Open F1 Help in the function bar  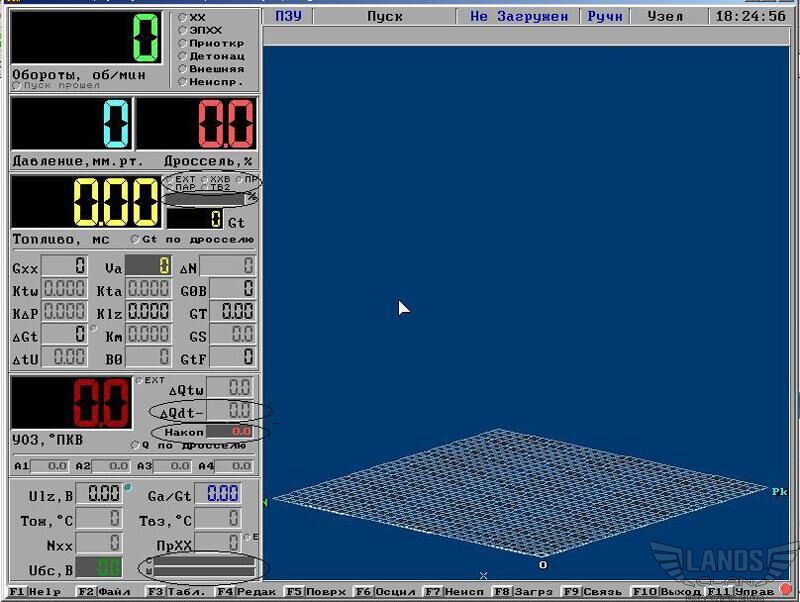(36, 591)
